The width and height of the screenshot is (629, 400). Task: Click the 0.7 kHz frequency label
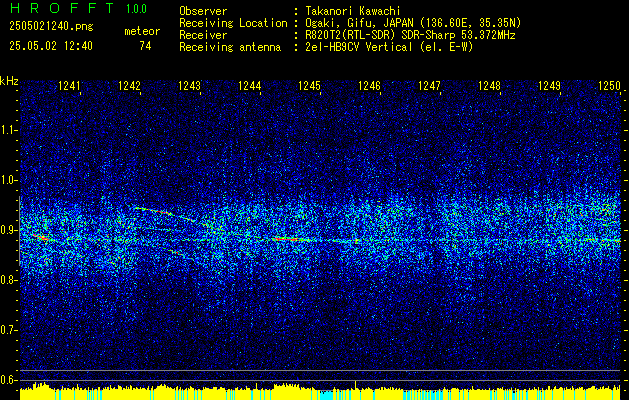(8, 330)
